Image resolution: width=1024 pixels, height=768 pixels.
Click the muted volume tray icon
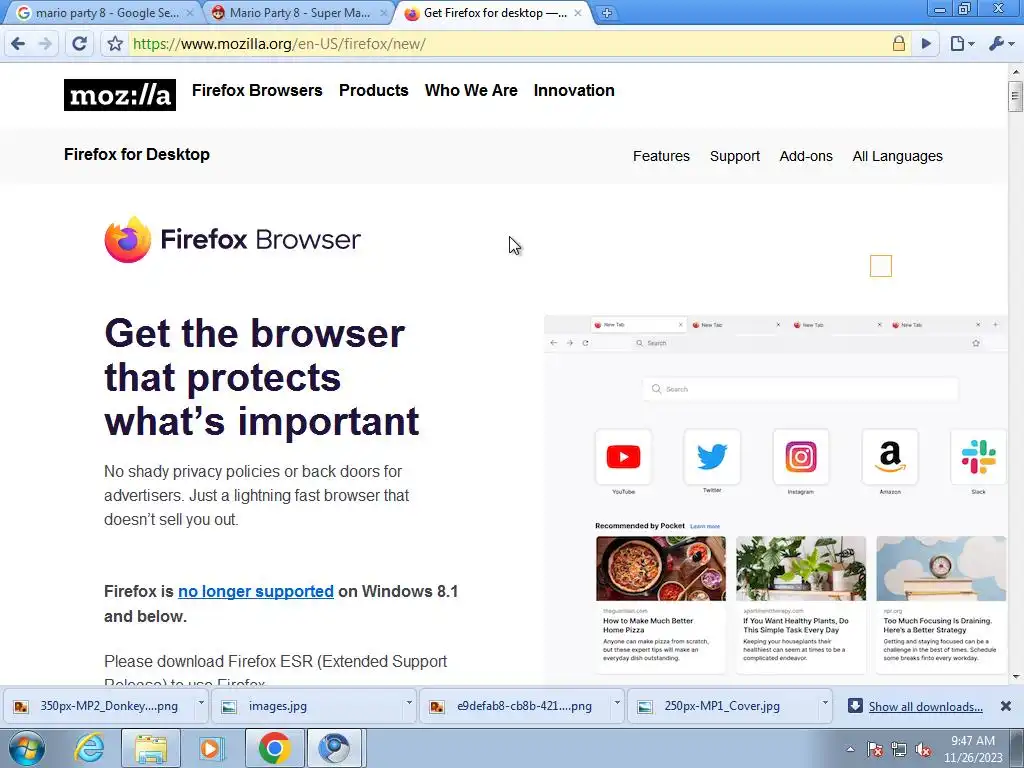click(923, 750)
